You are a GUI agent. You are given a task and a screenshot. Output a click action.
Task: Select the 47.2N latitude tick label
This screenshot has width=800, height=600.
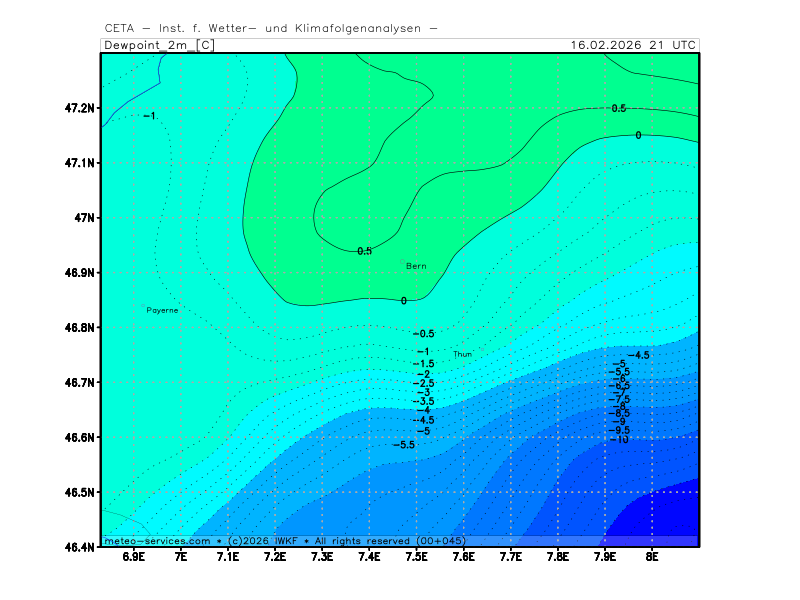pyautogui.click(x=78, y=107)
